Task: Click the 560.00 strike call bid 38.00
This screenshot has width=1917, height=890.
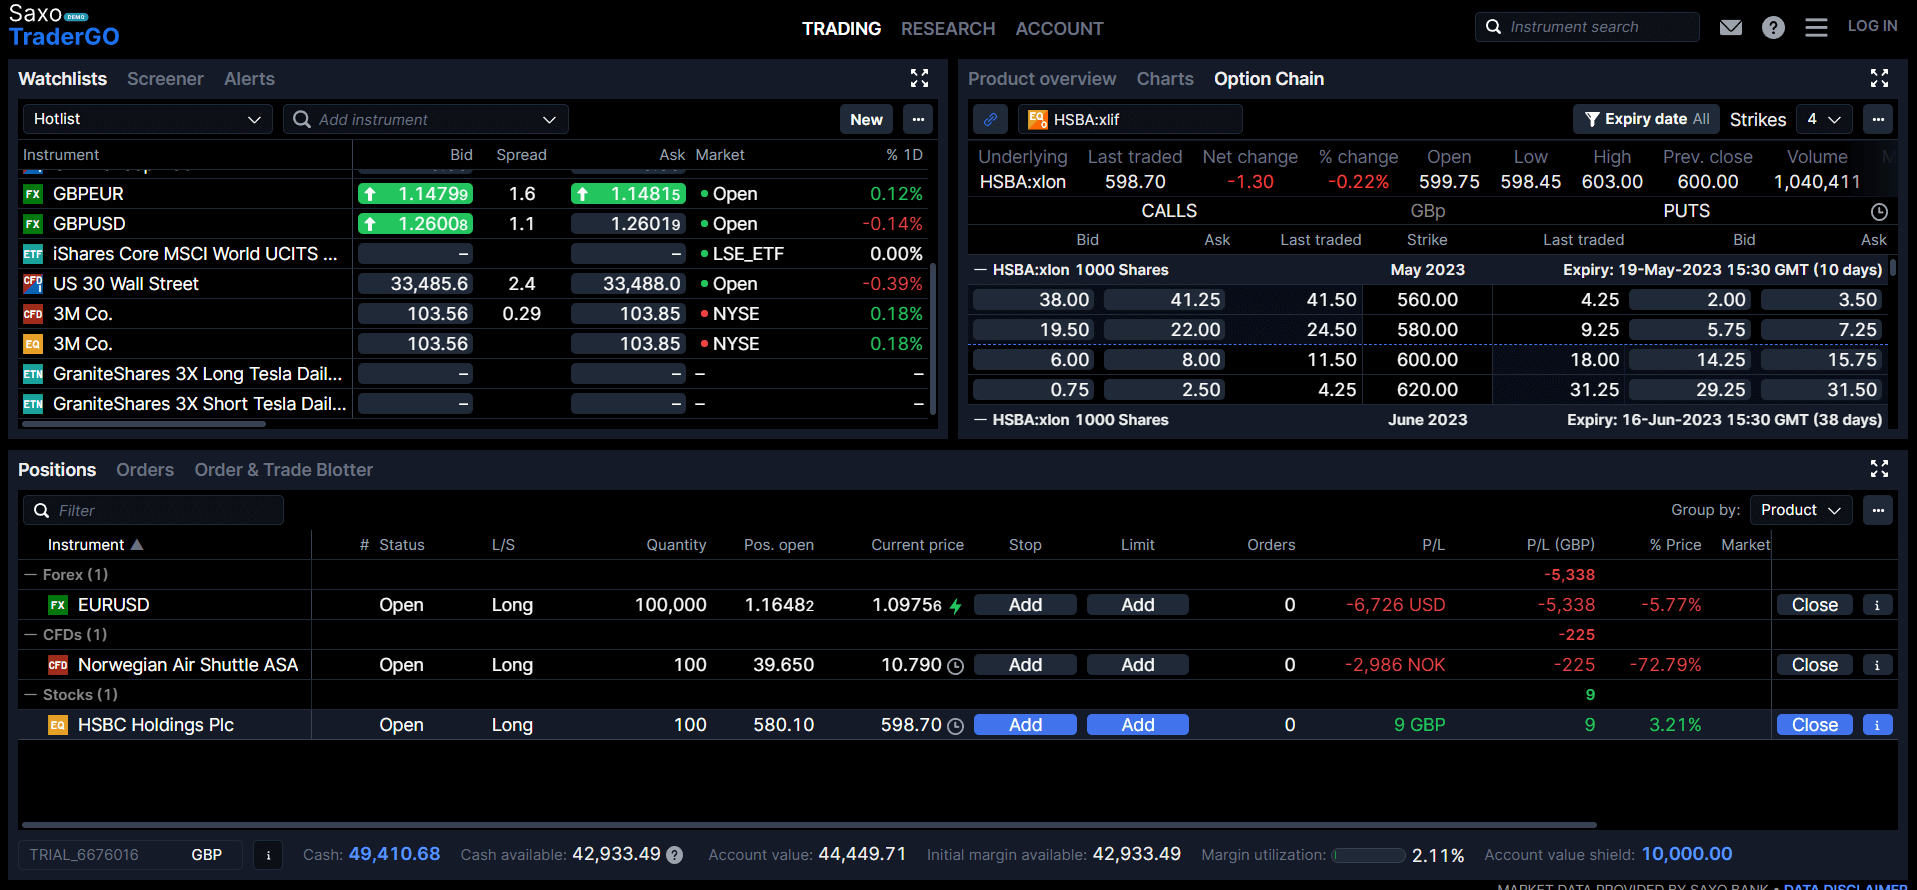Action: (x=1034, y=300)
